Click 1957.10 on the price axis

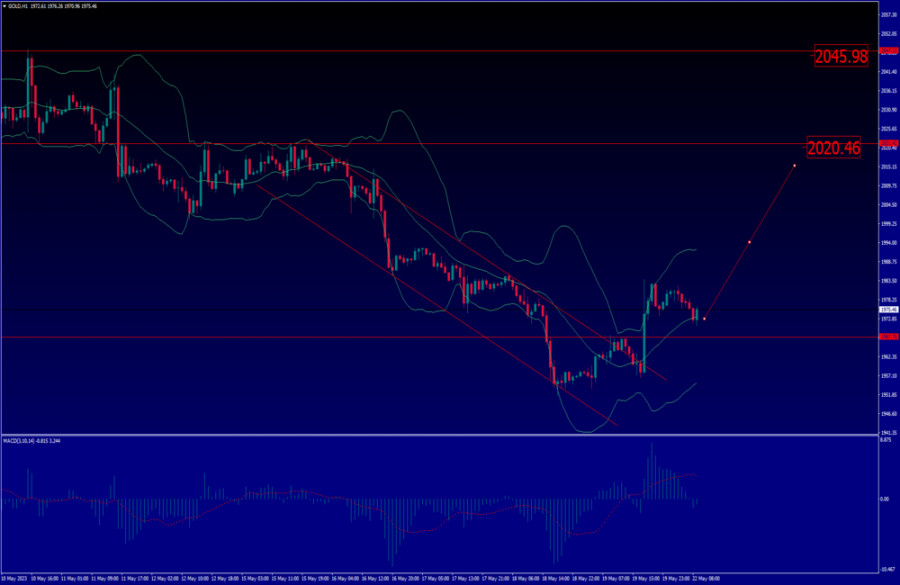point(889,375)
